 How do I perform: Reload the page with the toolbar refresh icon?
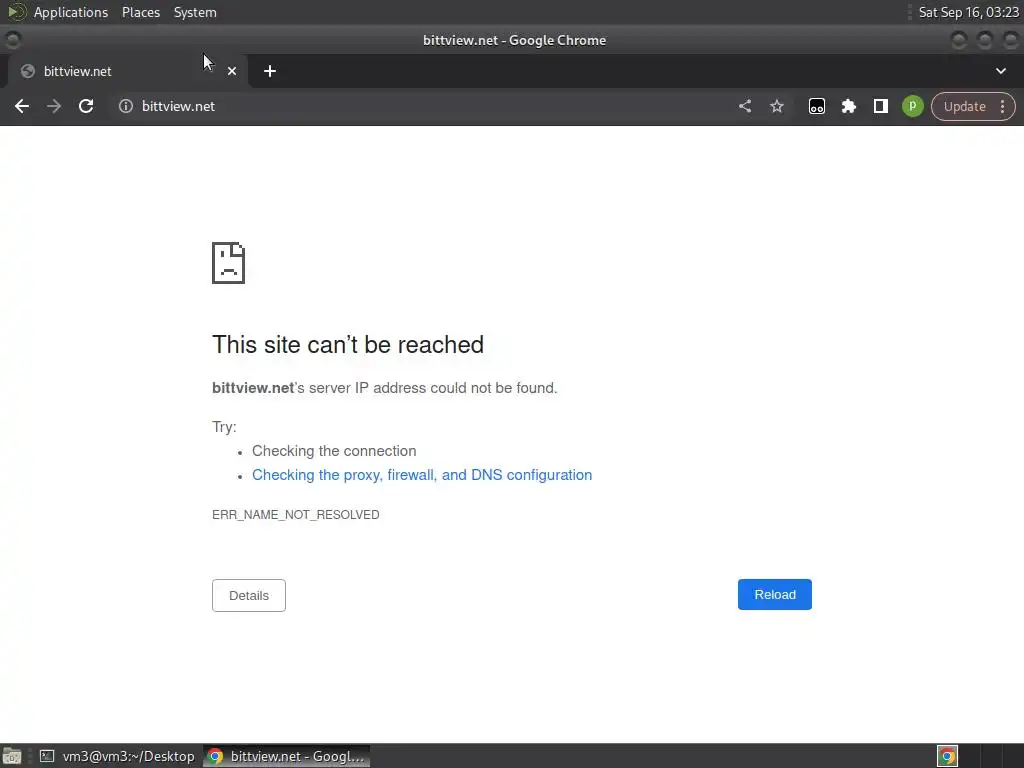(86, 106)
